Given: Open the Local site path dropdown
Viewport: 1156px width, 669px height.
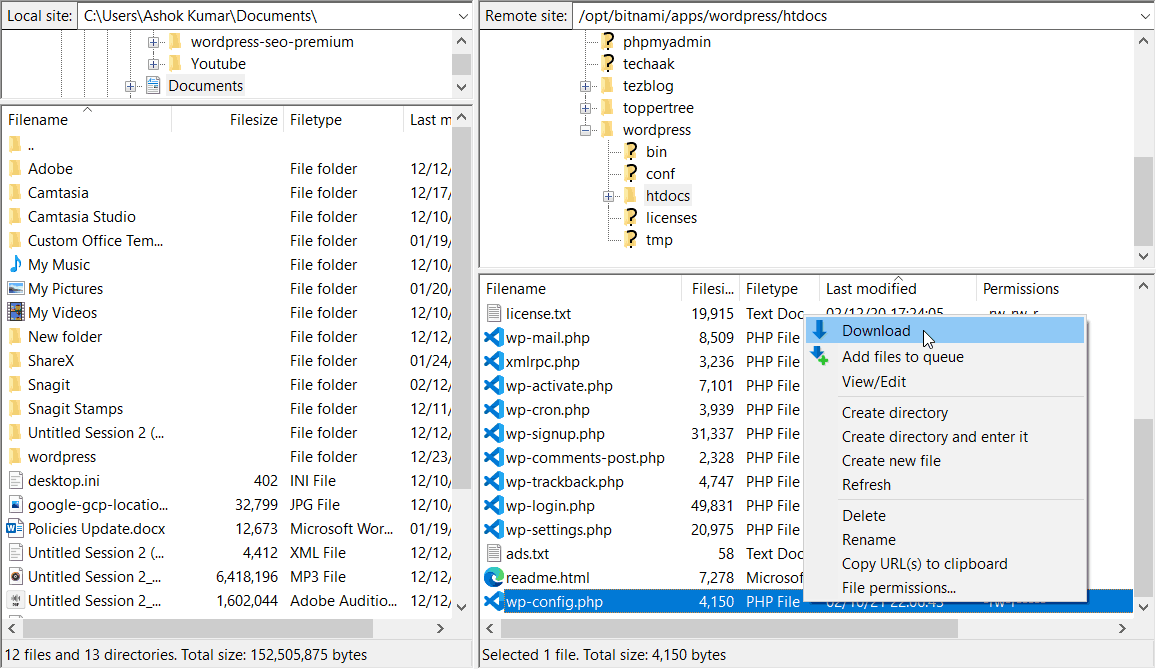Looking at the screenshot, I should 462,15.
